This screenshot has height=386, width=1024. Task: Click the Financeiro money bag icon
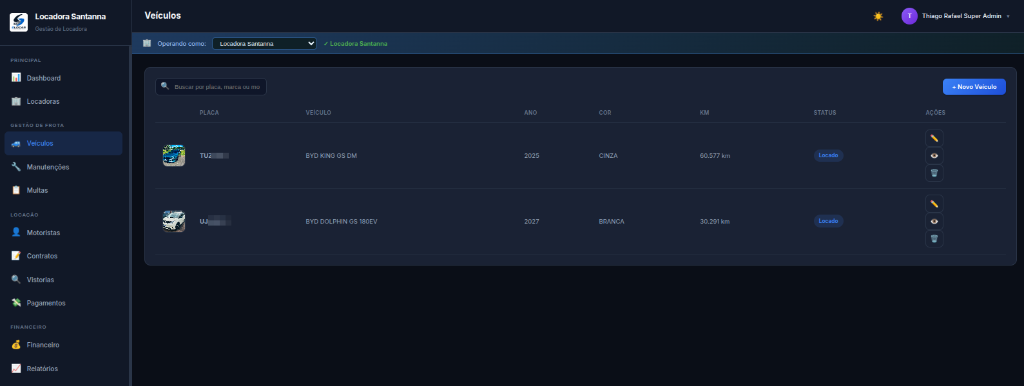(16, 344)
